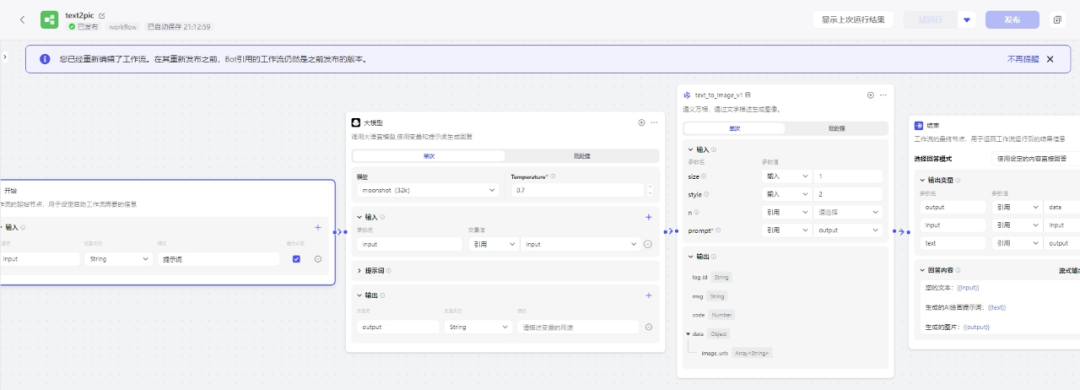Click the text_to_image_v1 plugin icon
1080x390 pixels.
point(687,95)
